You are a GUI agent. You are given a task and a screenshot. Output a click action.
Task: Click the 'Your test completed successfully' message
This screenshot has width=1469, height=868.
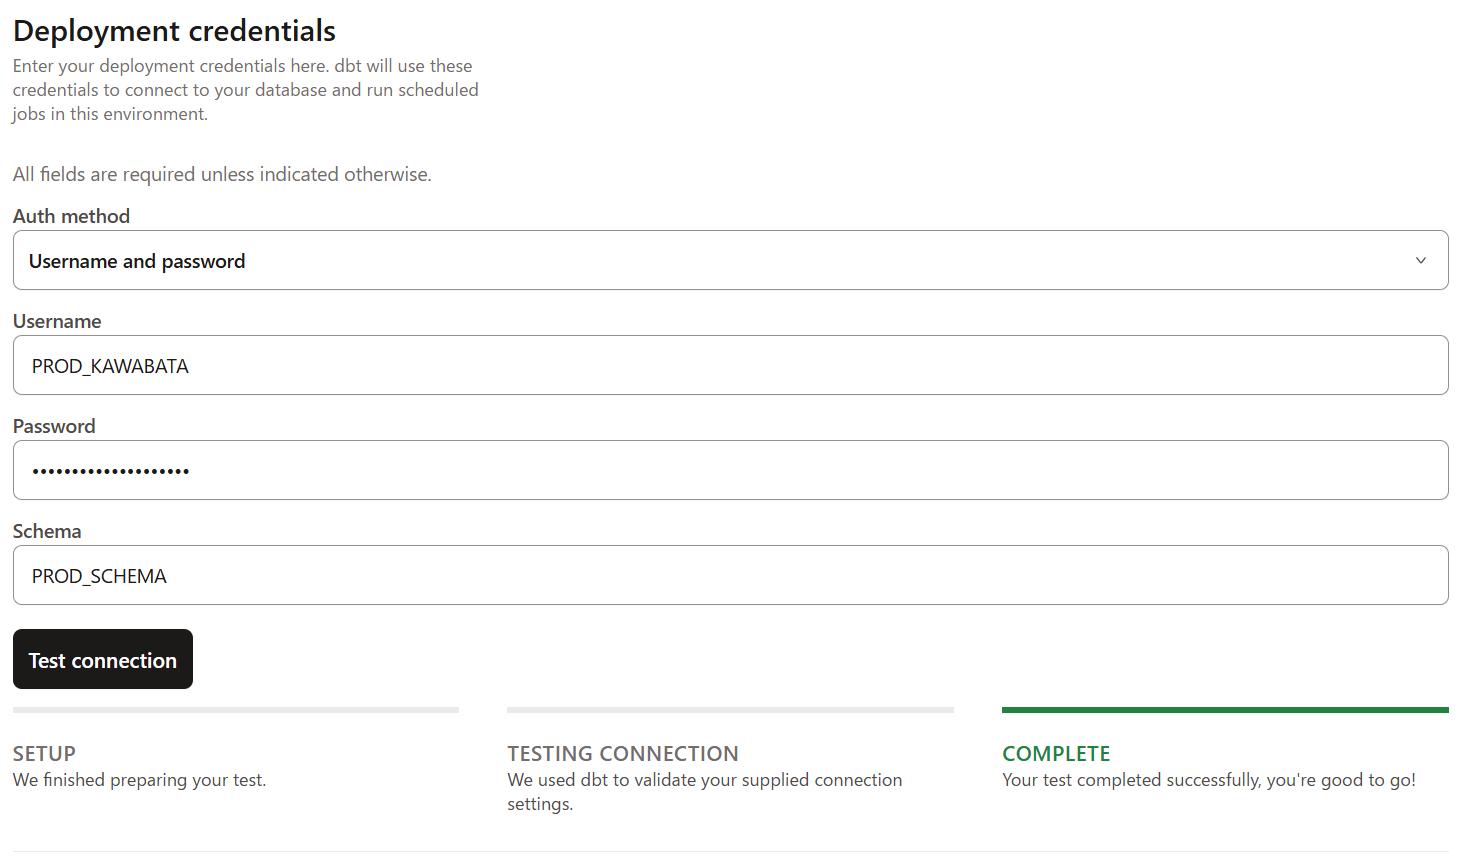(1209, 780)
